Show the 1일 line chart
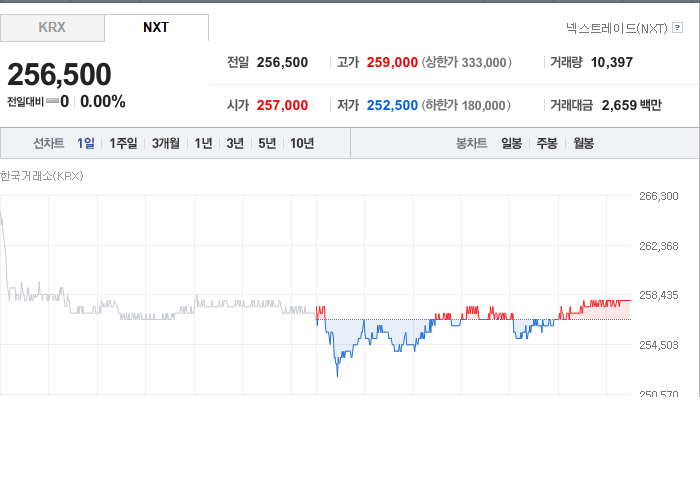The height and width of the screenshot is (490, 700). pyautogui.click(x=86, y=143)
